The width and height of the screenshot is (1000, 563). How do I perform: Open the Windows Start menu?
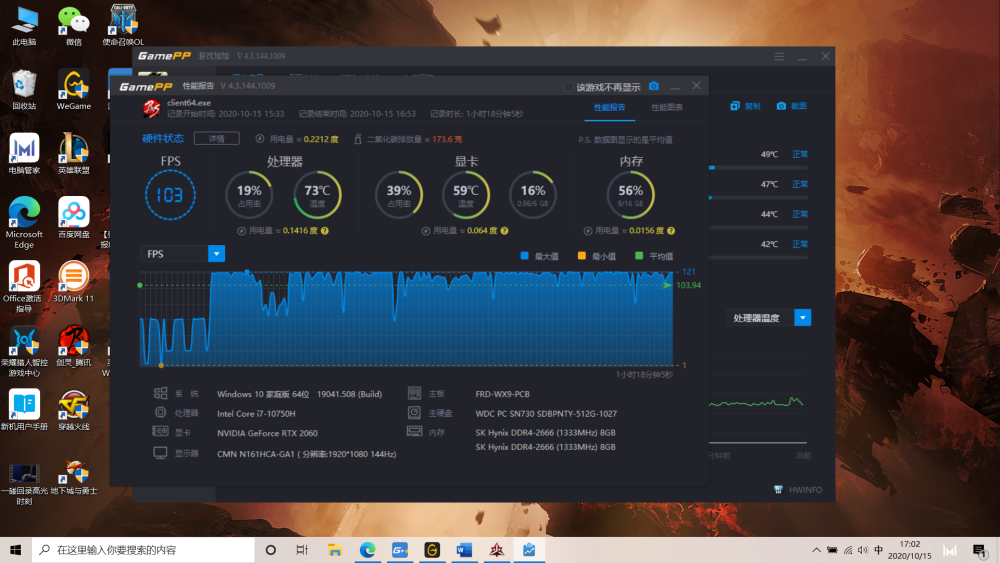click(x=15, y=550)
